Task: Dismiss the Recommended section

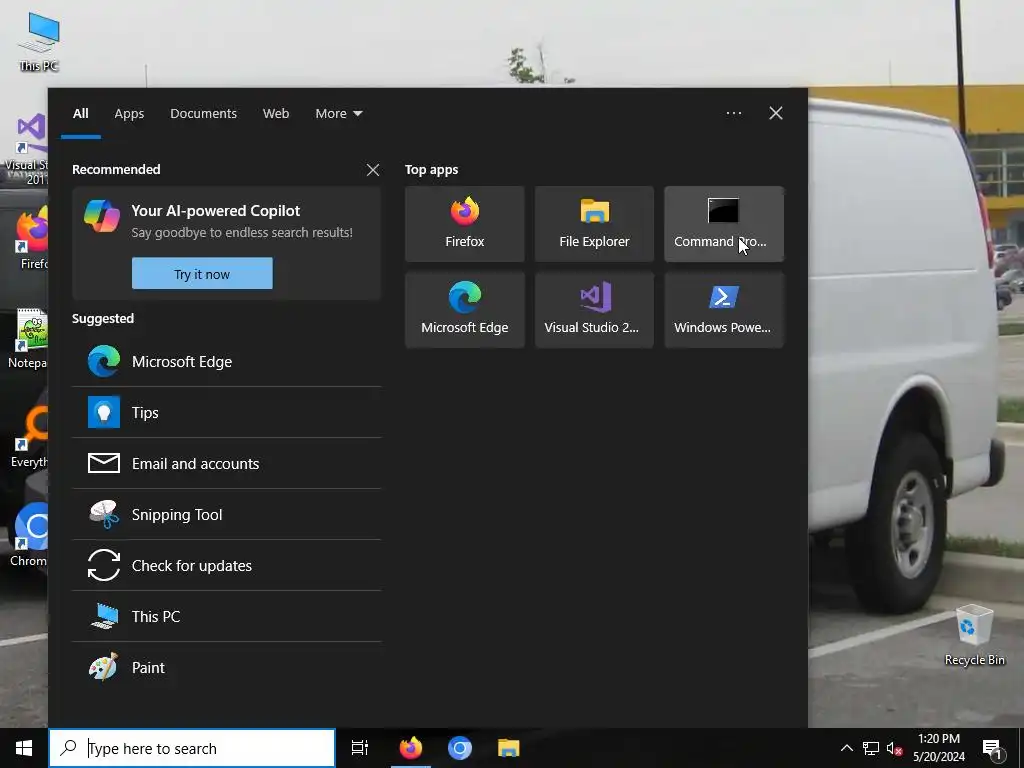Action: [373, 170]
